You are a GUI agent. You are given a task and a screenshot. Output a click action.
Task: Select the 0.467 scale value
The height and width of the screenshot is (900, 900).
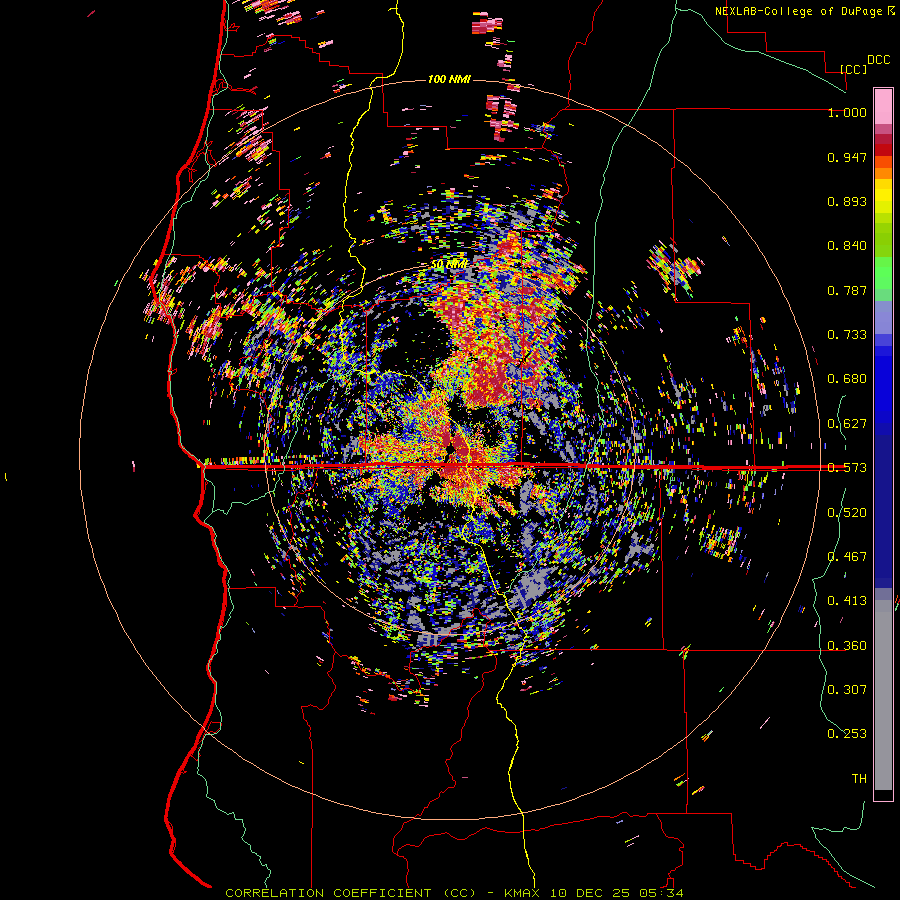pyautogui.click(x=847, y=557)
